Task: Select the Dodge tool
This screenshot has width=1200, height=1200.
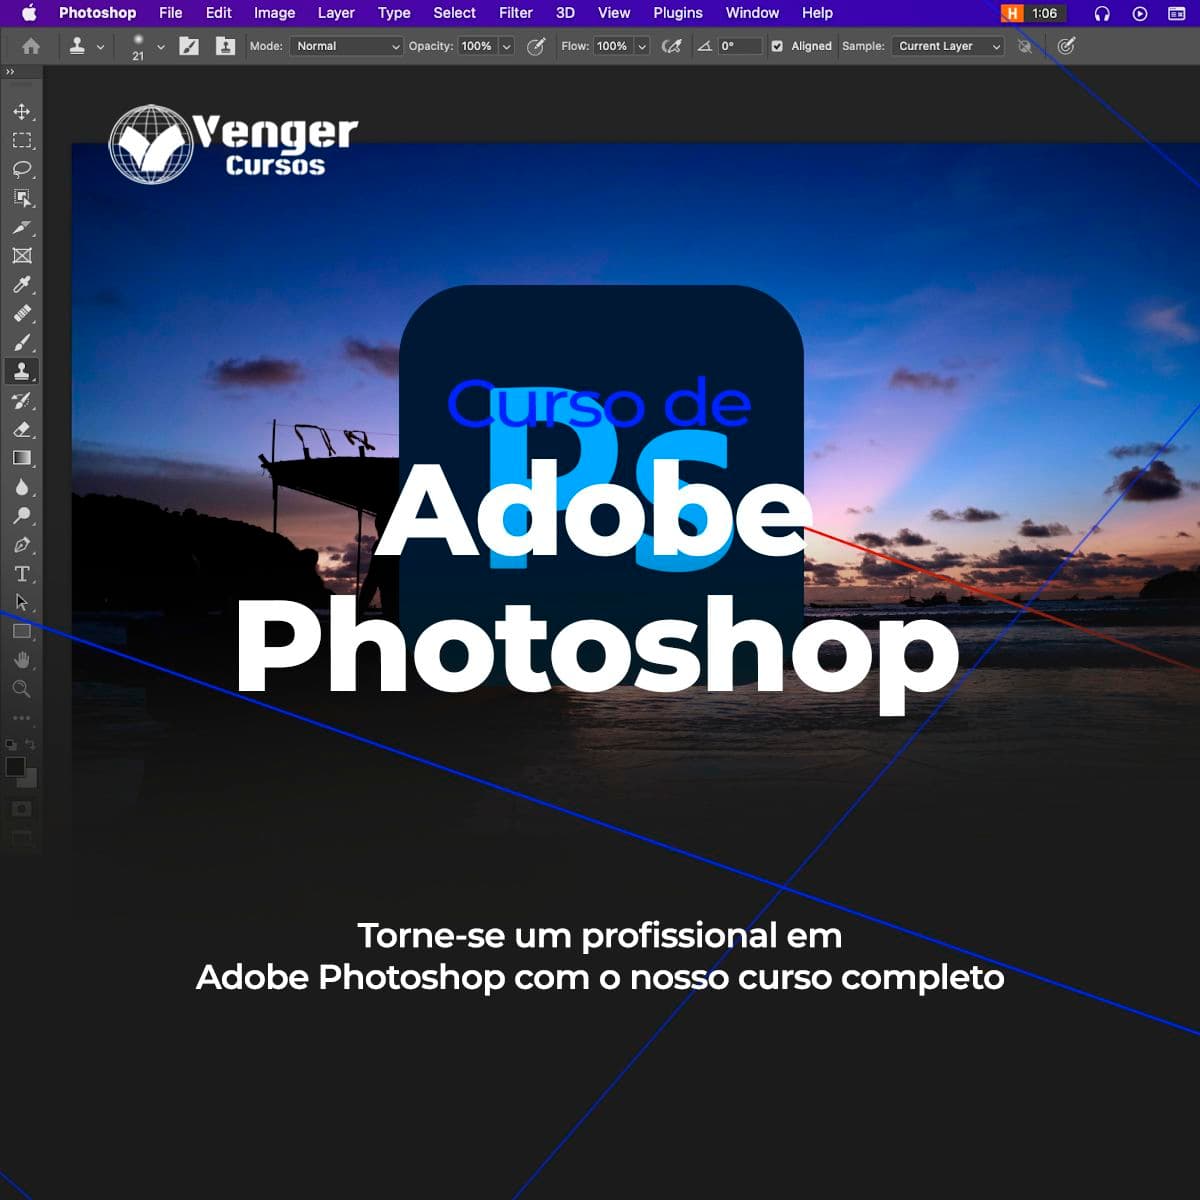Action: click(x=22, y=516)
